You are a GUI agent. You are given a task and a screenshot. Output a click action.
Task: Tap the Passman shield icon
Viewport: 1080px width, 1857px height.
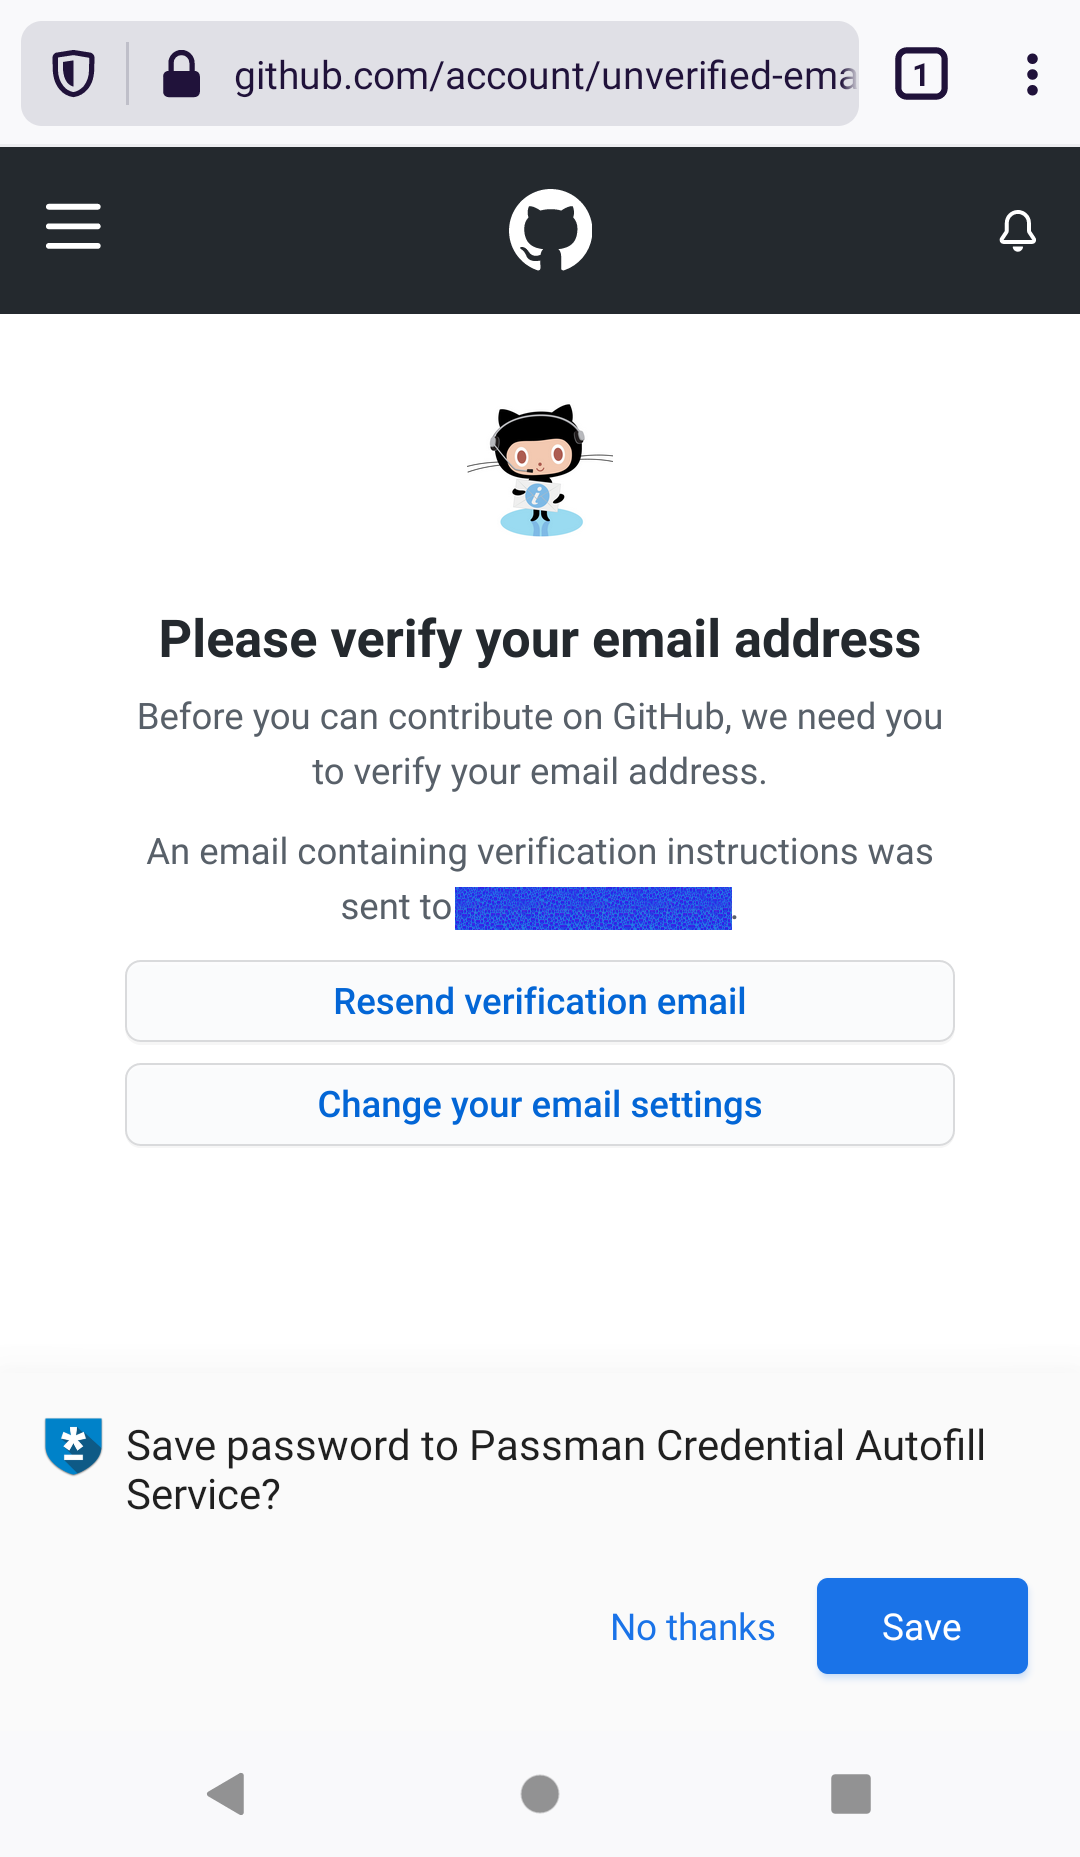[73, 1446]
